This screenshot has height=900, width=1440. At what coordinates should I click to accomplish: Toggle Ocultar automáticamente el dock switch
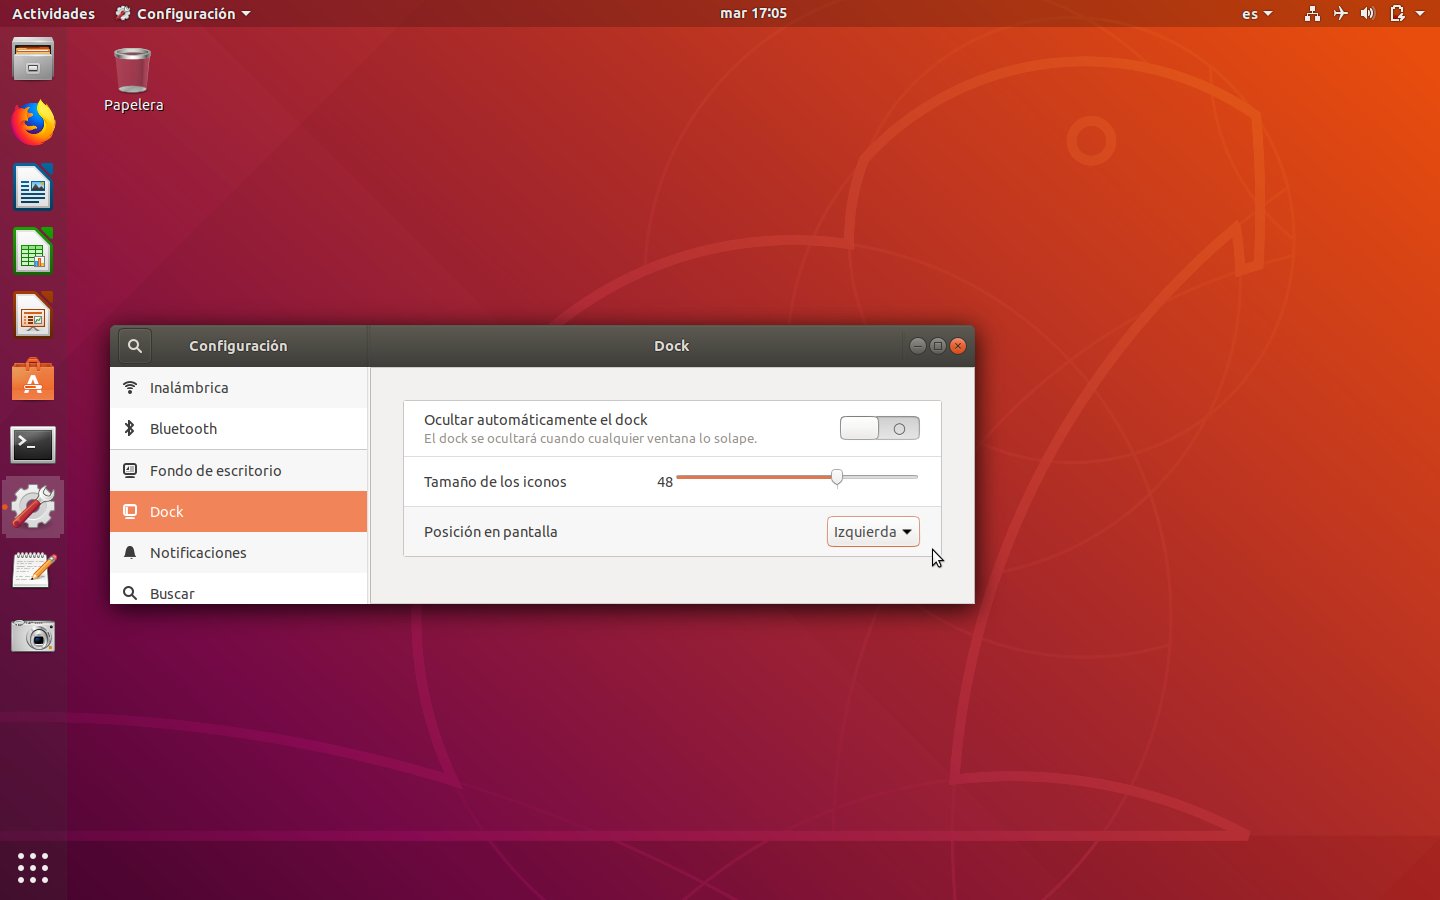(x=880, y=428)
